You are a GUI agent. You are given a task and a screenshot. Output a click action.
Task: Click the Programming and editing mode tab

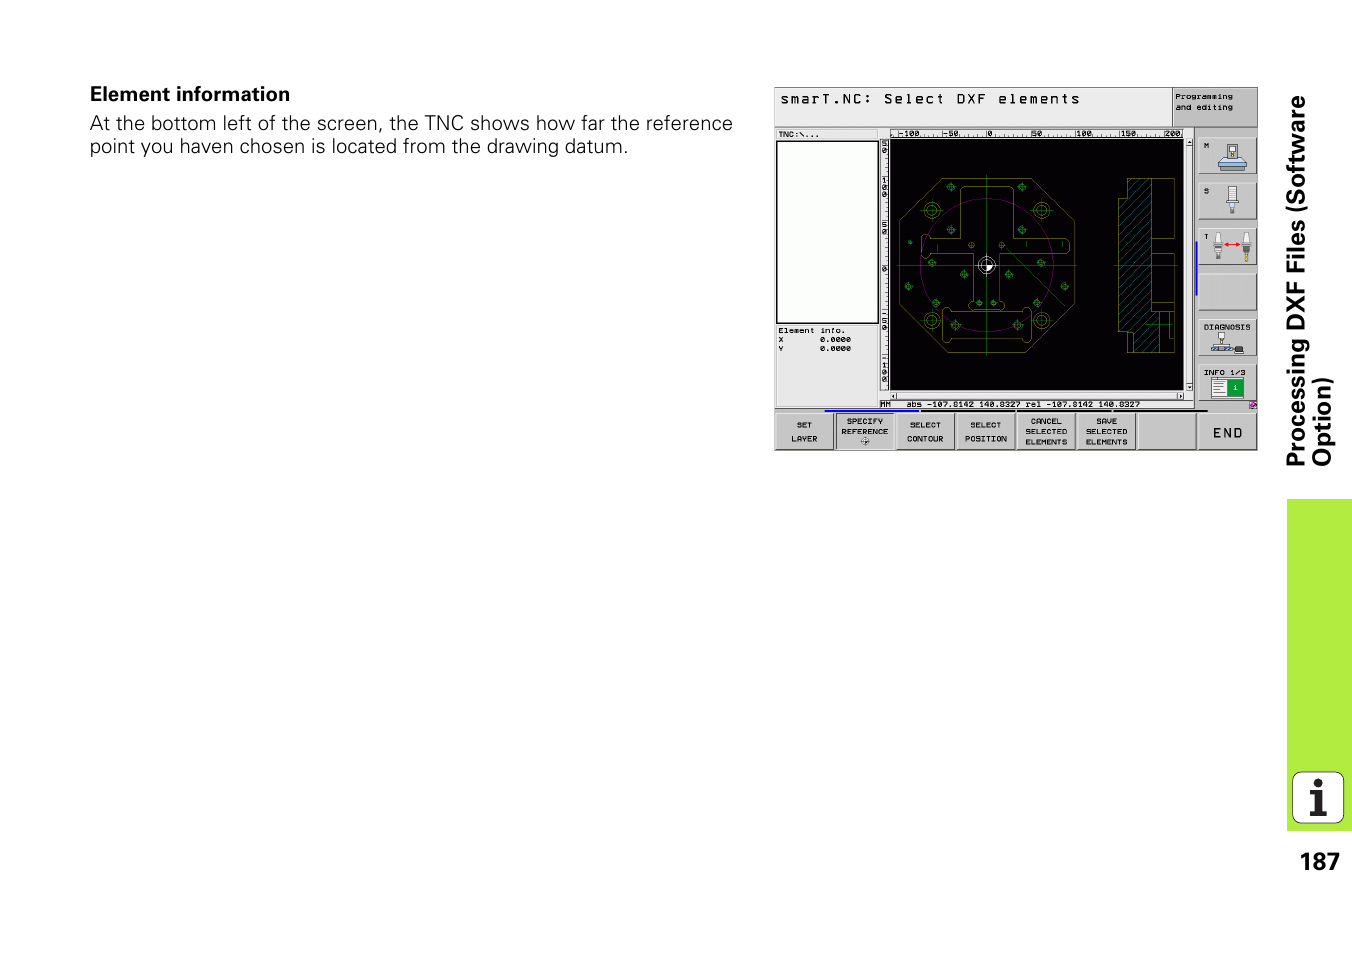click(1214, 106)
